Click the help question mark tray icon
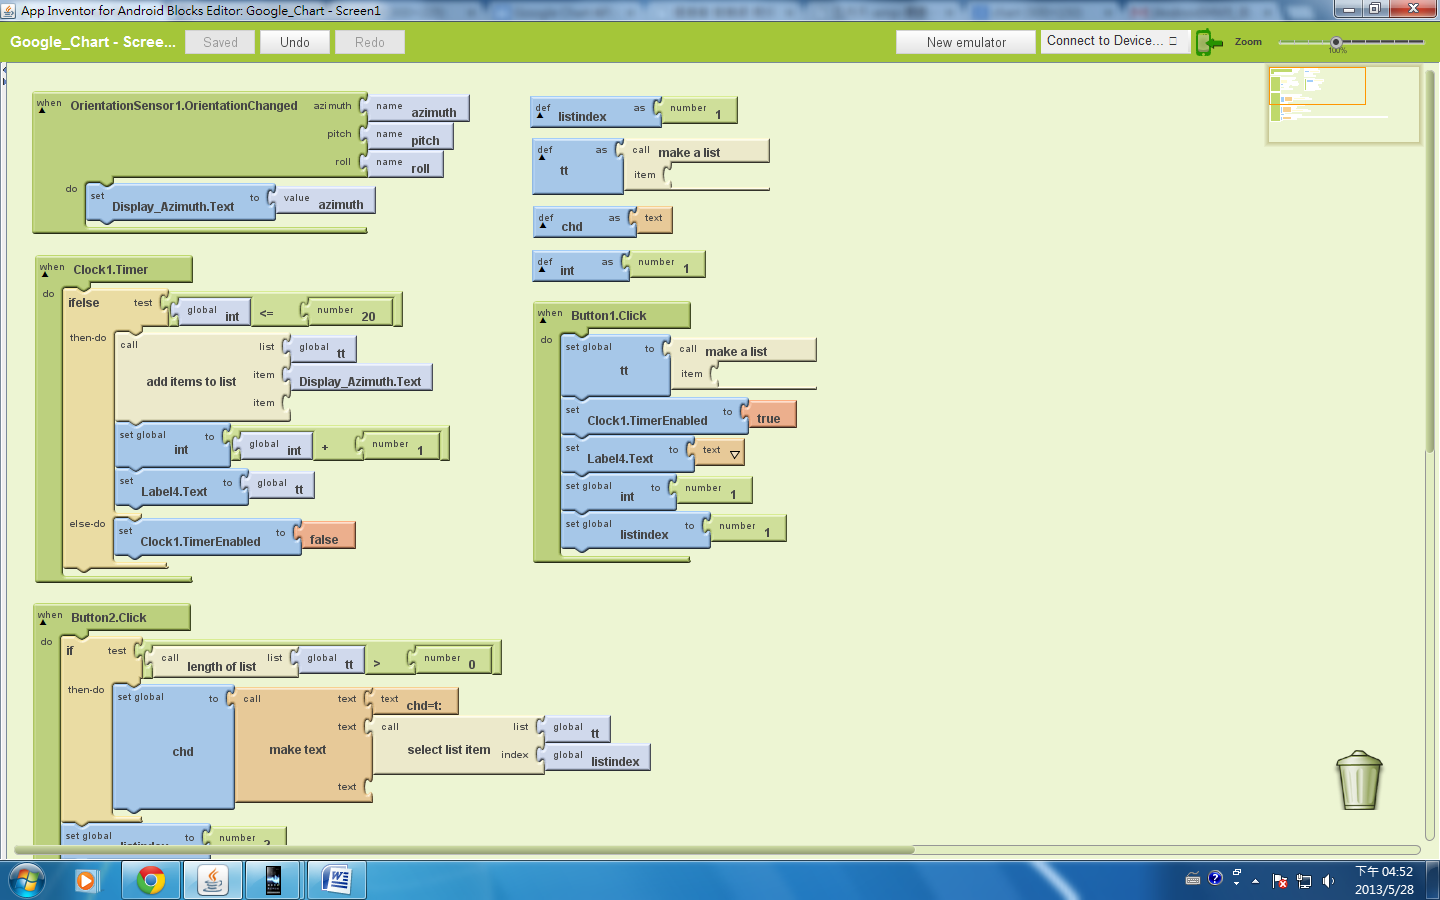This screenshot has width=1440, height=900. pos(1215,878)
